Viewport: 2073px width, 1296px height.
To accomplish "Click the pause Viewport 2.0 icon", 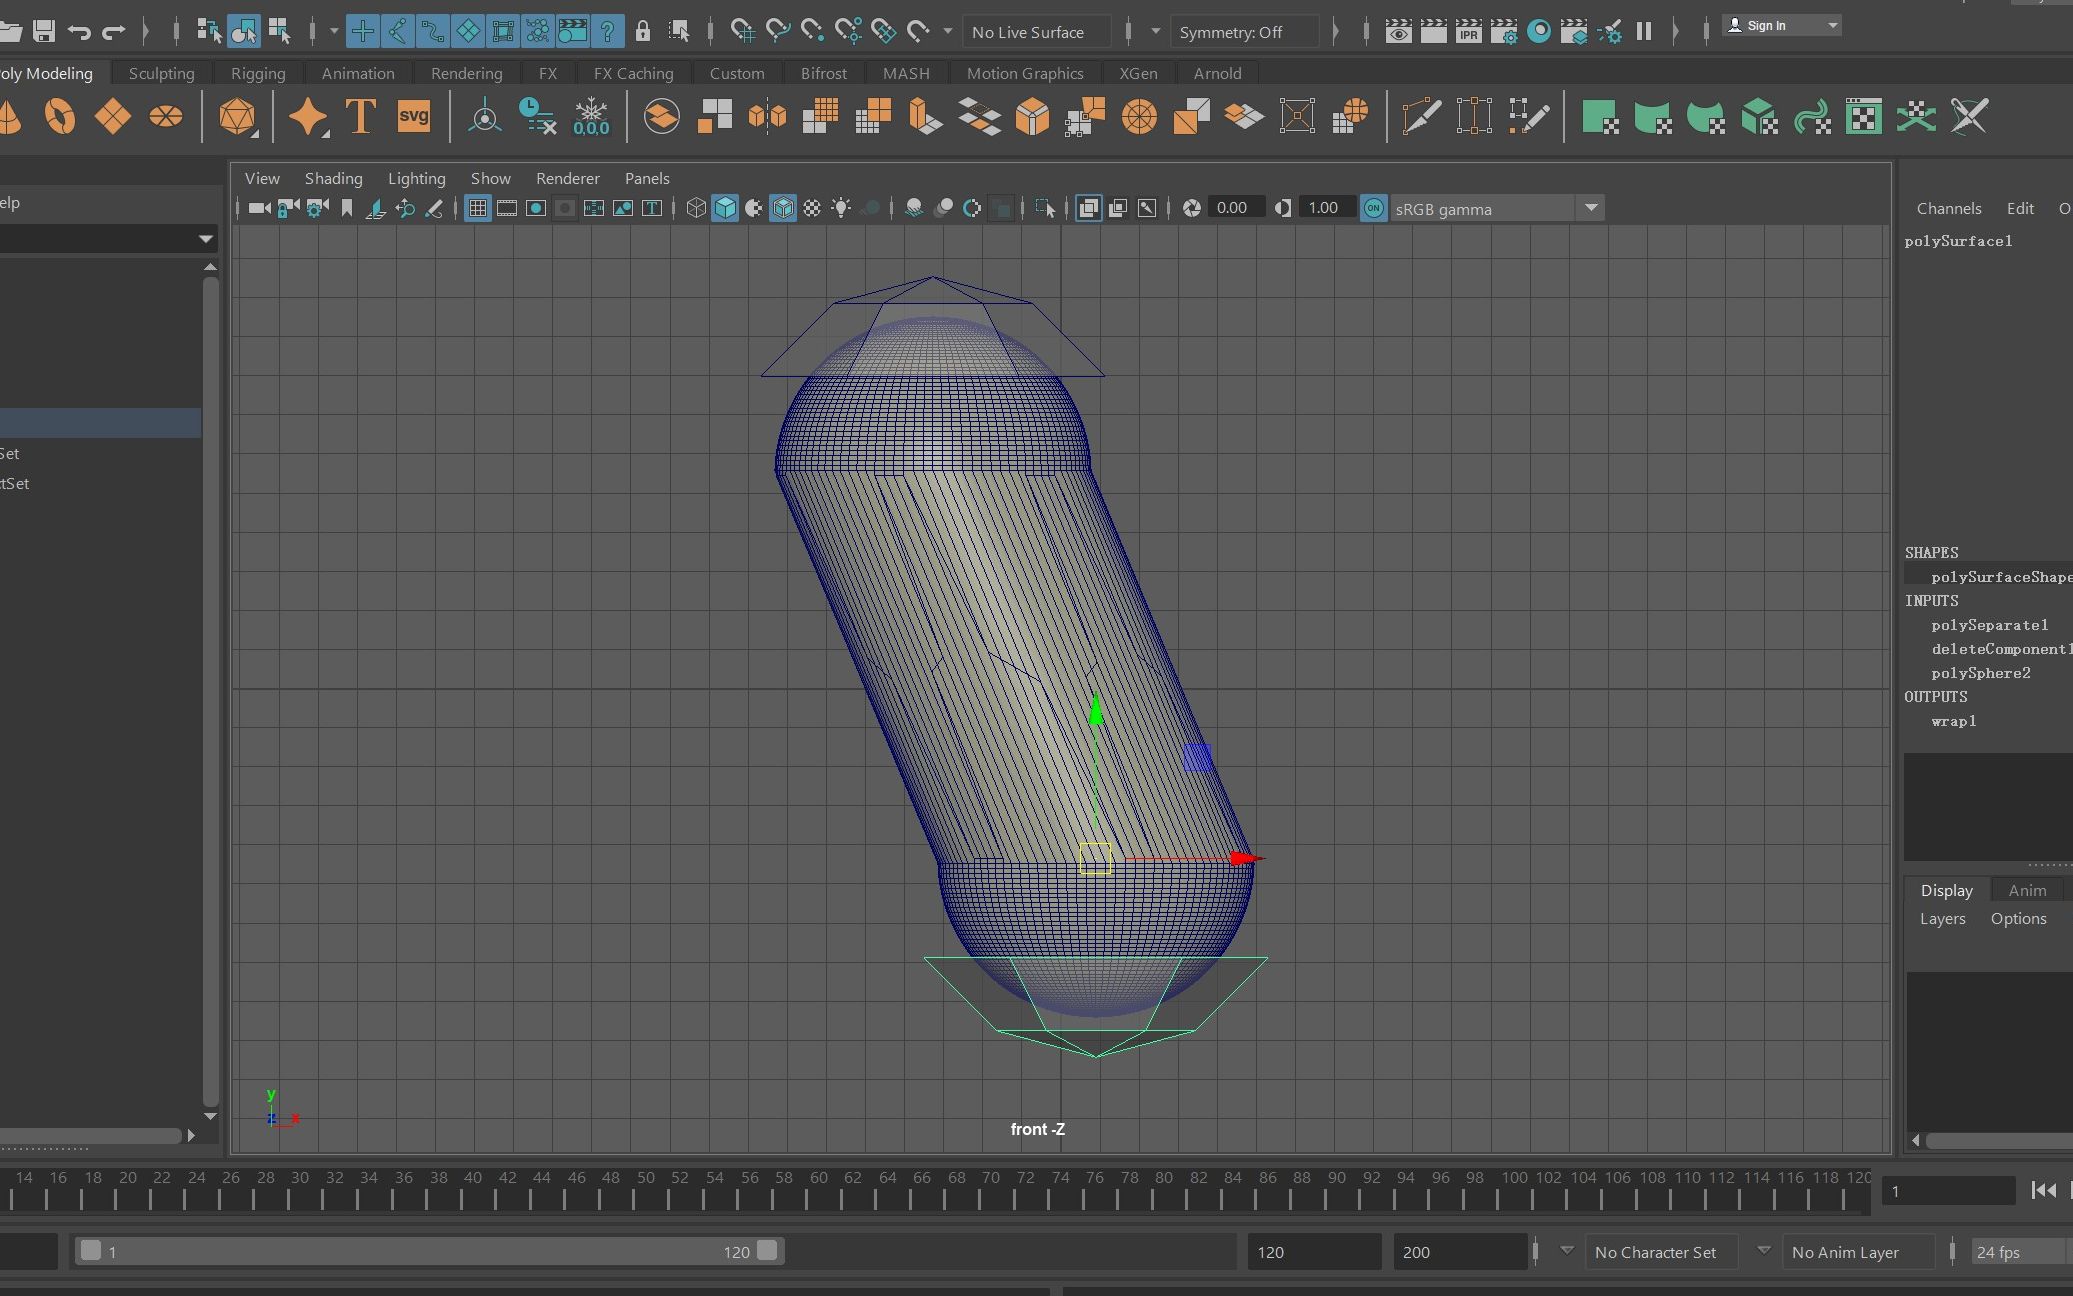I will 1643,31.
